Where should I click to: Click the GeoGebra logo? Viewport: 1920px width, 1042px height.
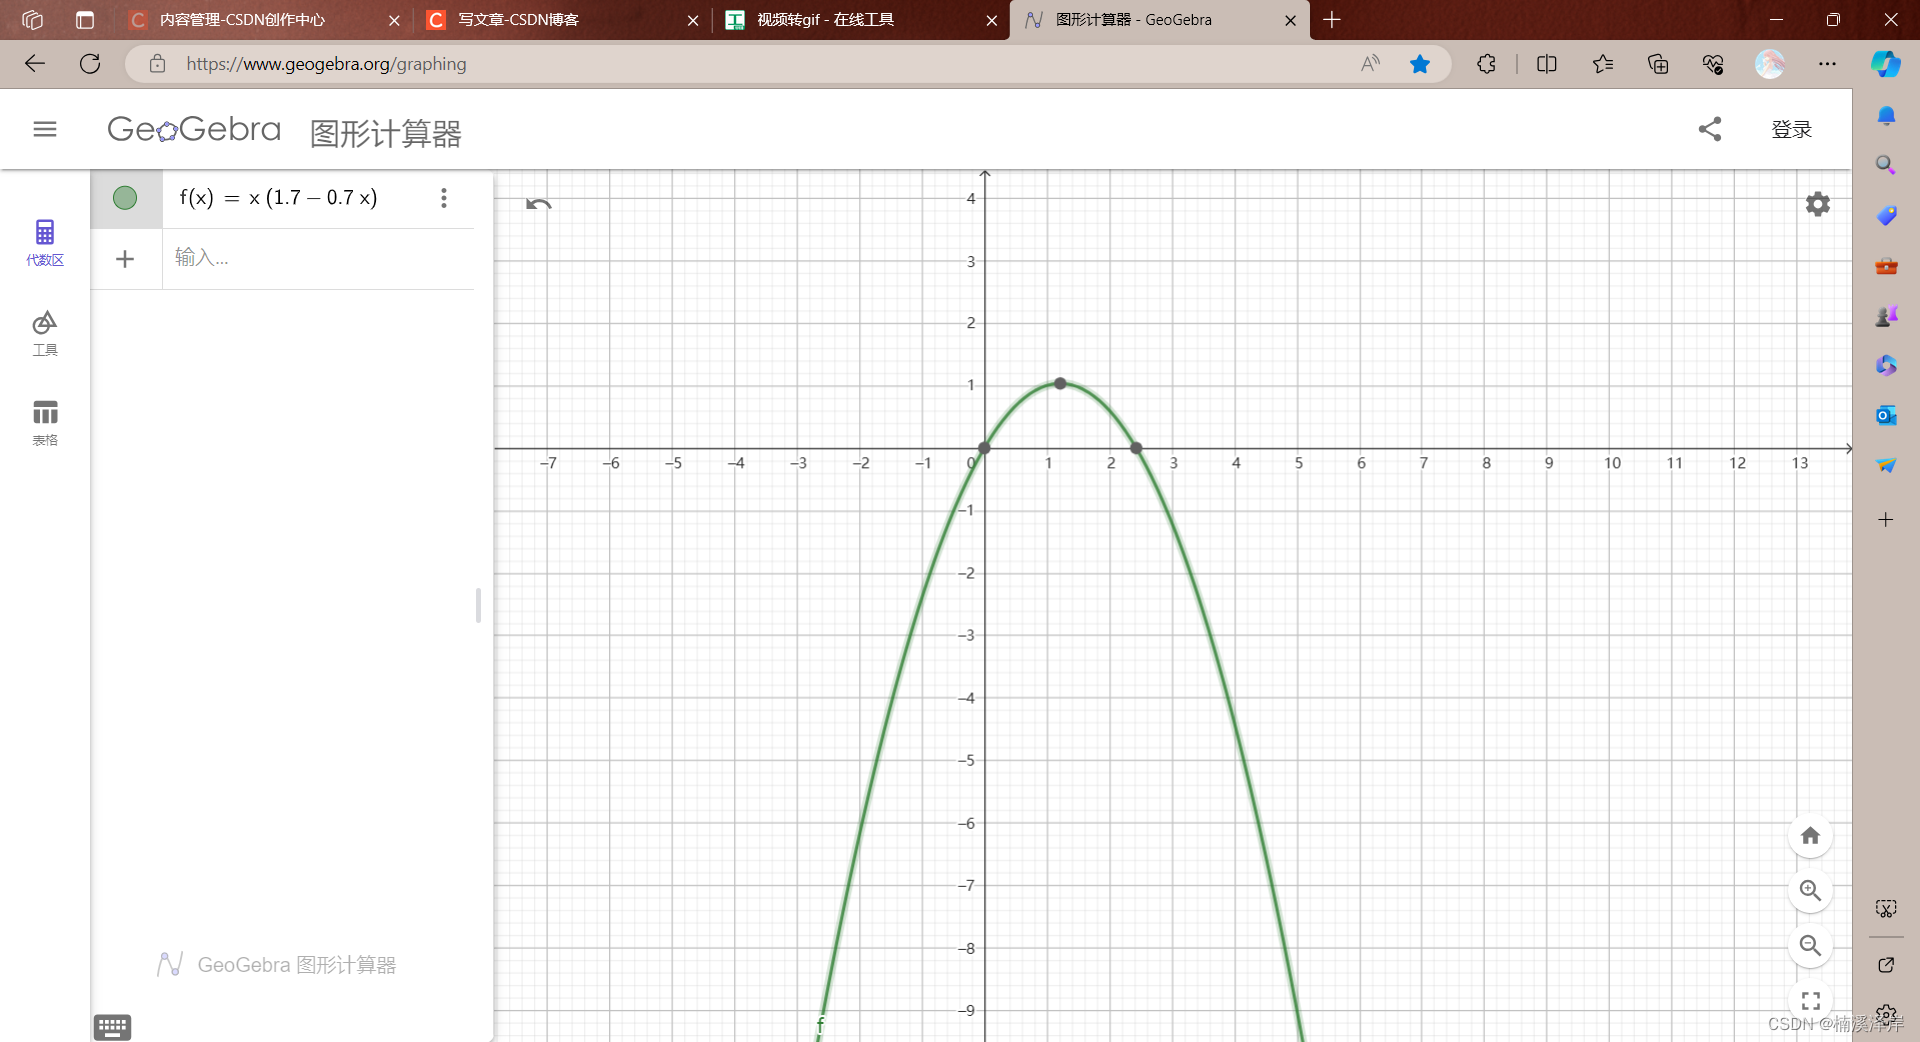[194, 129]
